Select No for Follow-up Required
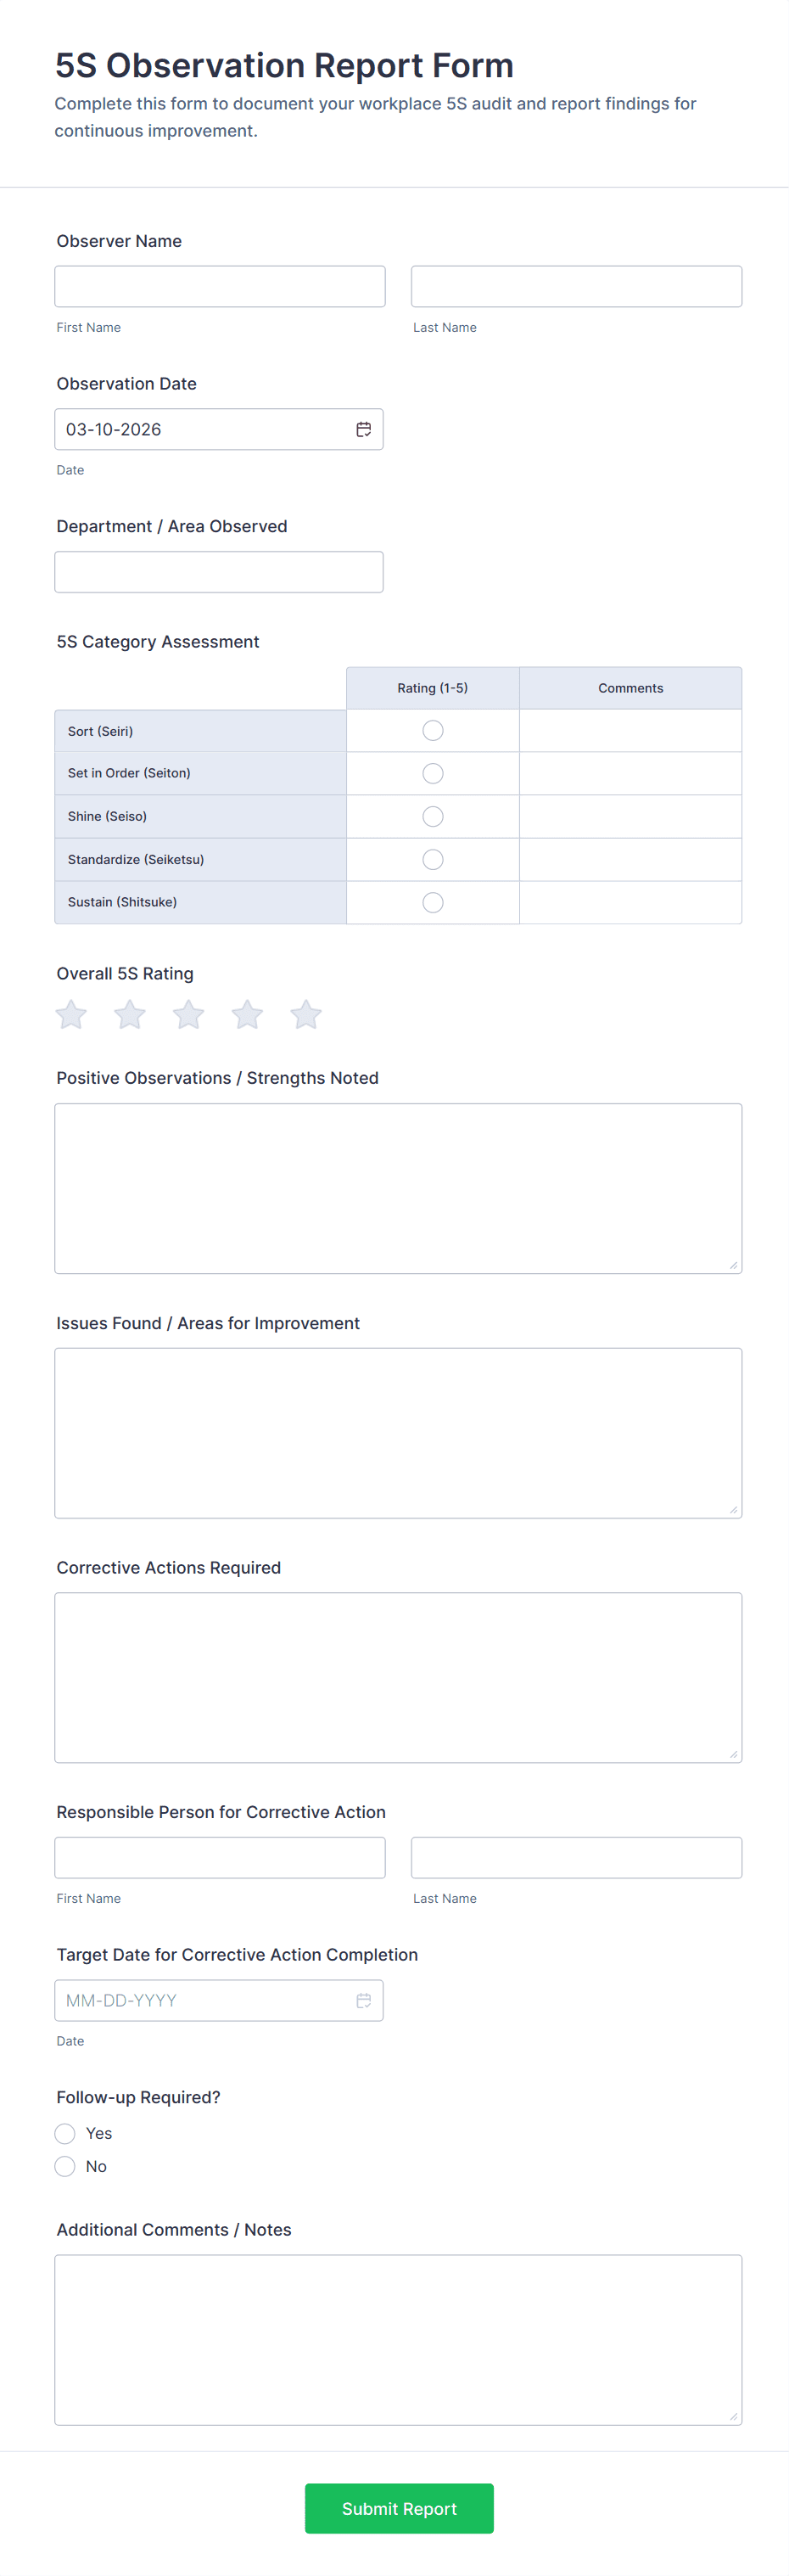Viewport: 789px width, 2576px height. point(66,2166)
